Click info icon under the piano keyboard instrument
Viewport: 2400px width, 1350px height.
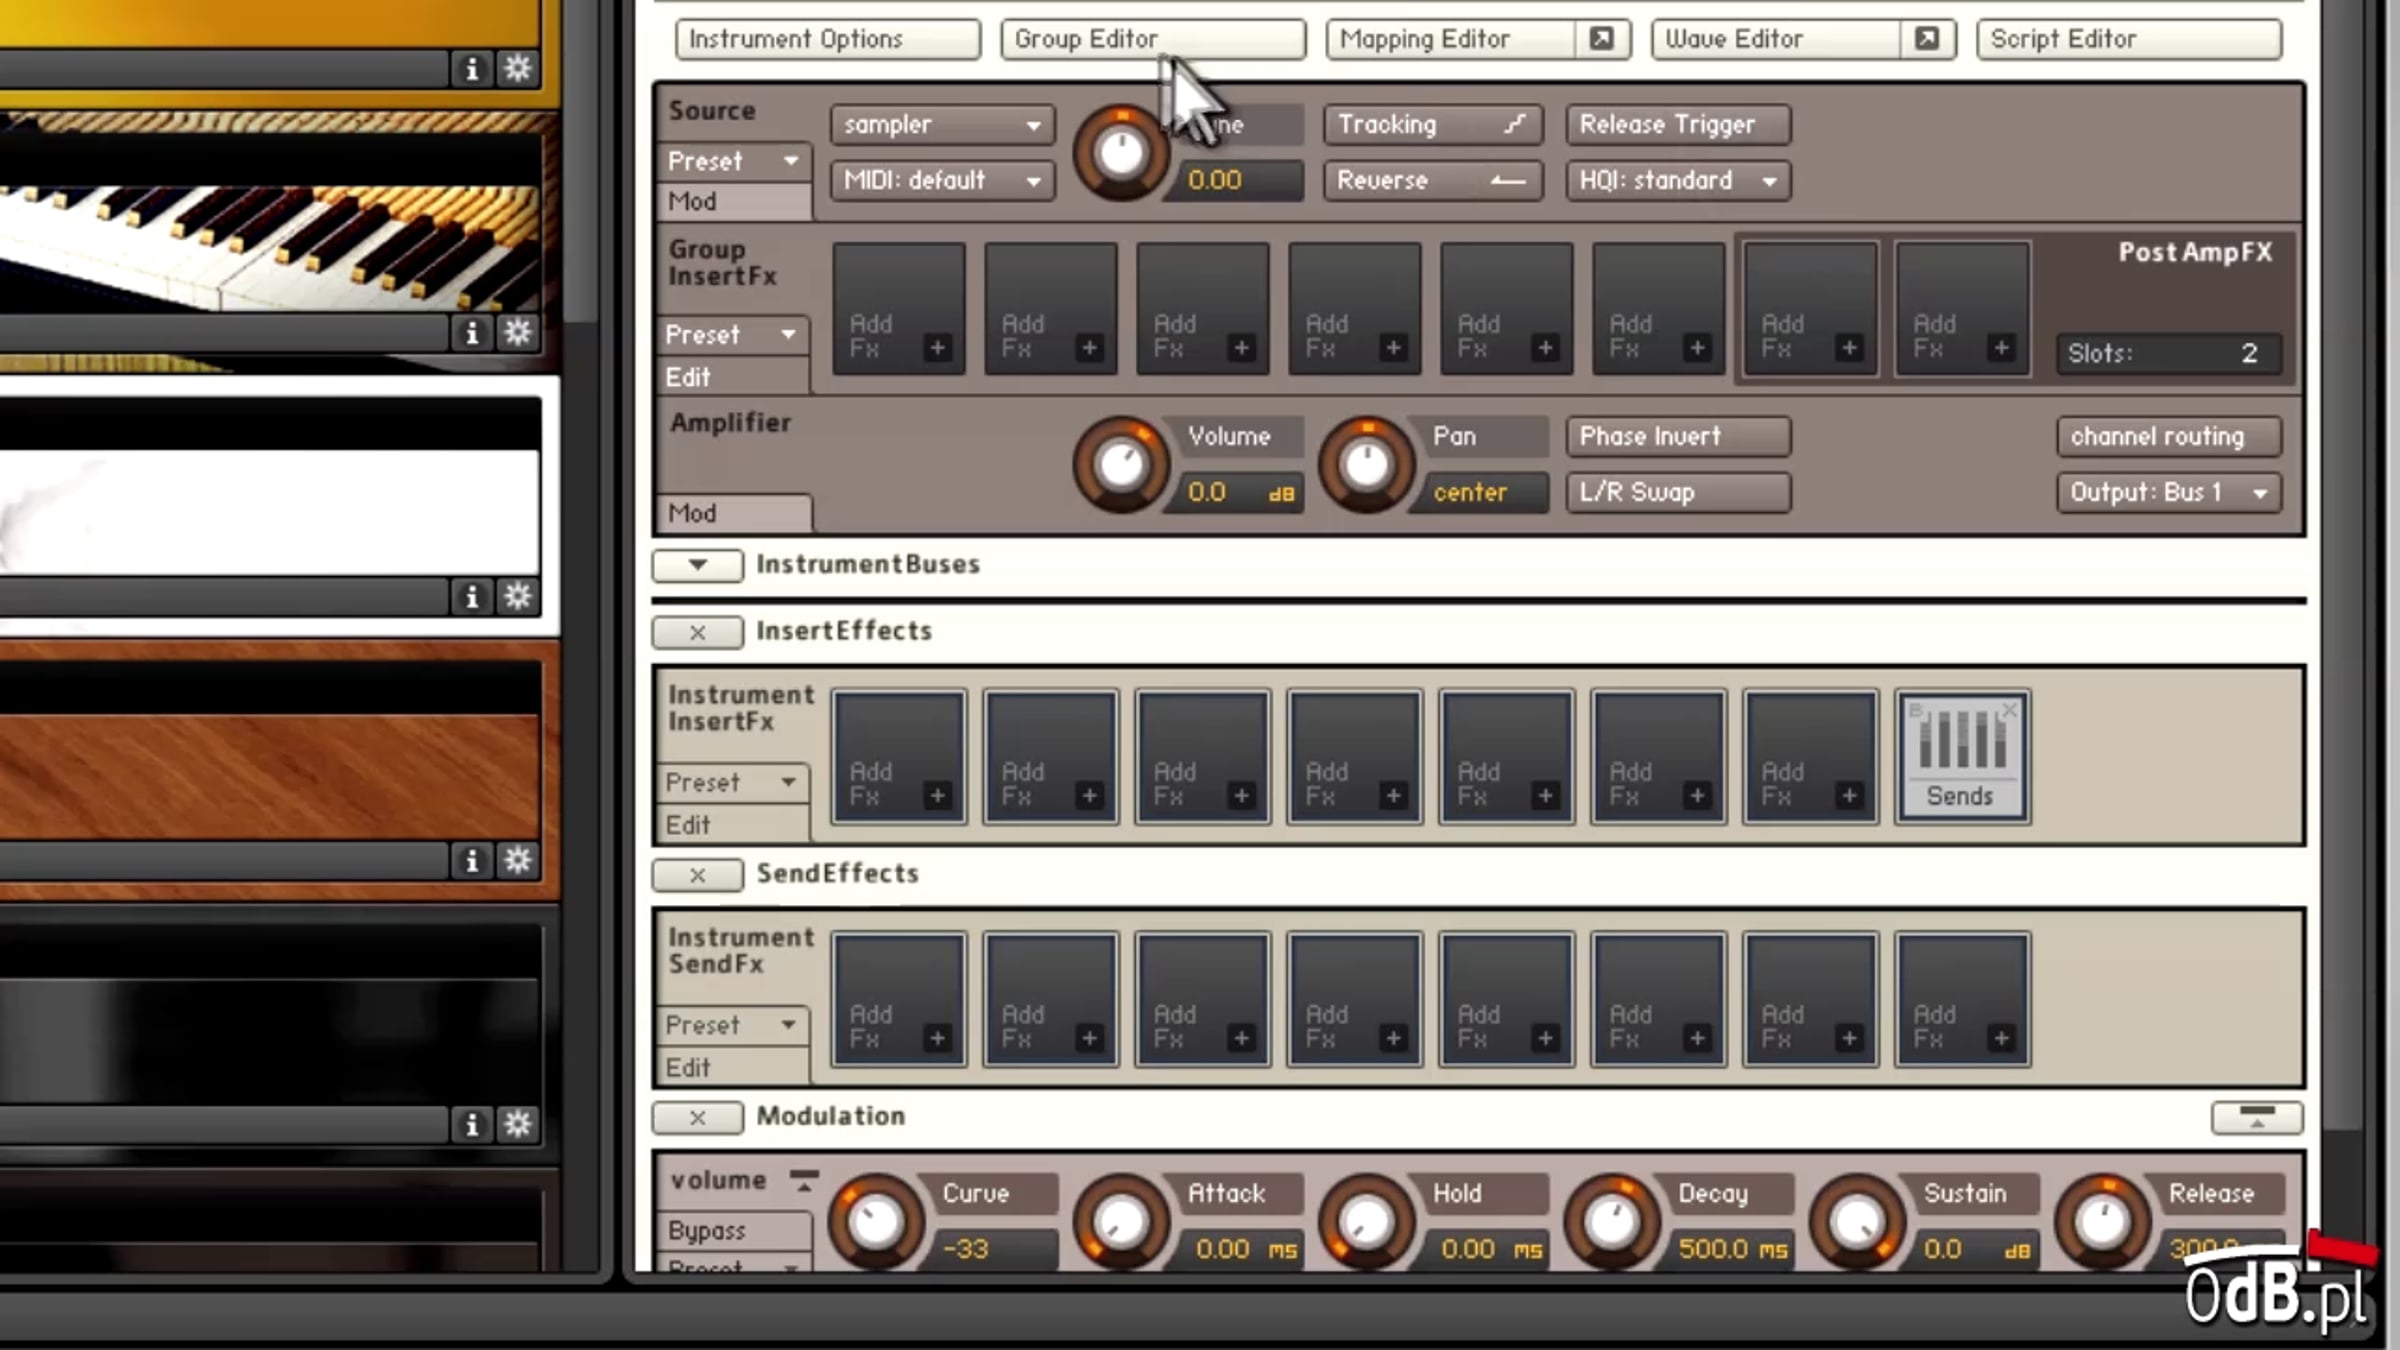(472, 333)
